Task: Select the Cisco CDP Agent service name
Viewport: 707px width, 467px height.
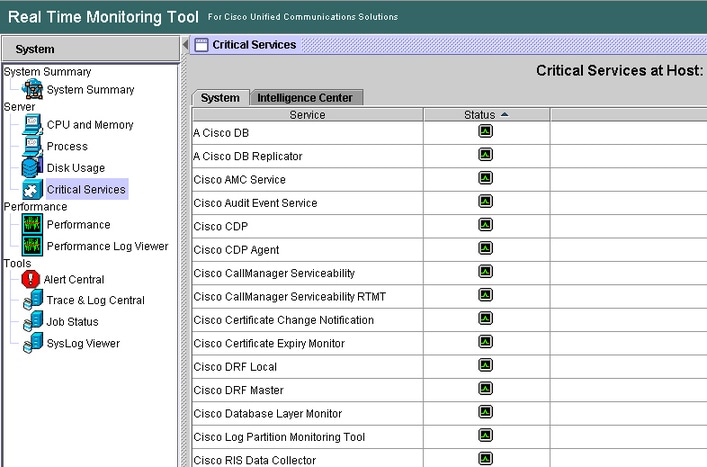Action: pos(236,250)
